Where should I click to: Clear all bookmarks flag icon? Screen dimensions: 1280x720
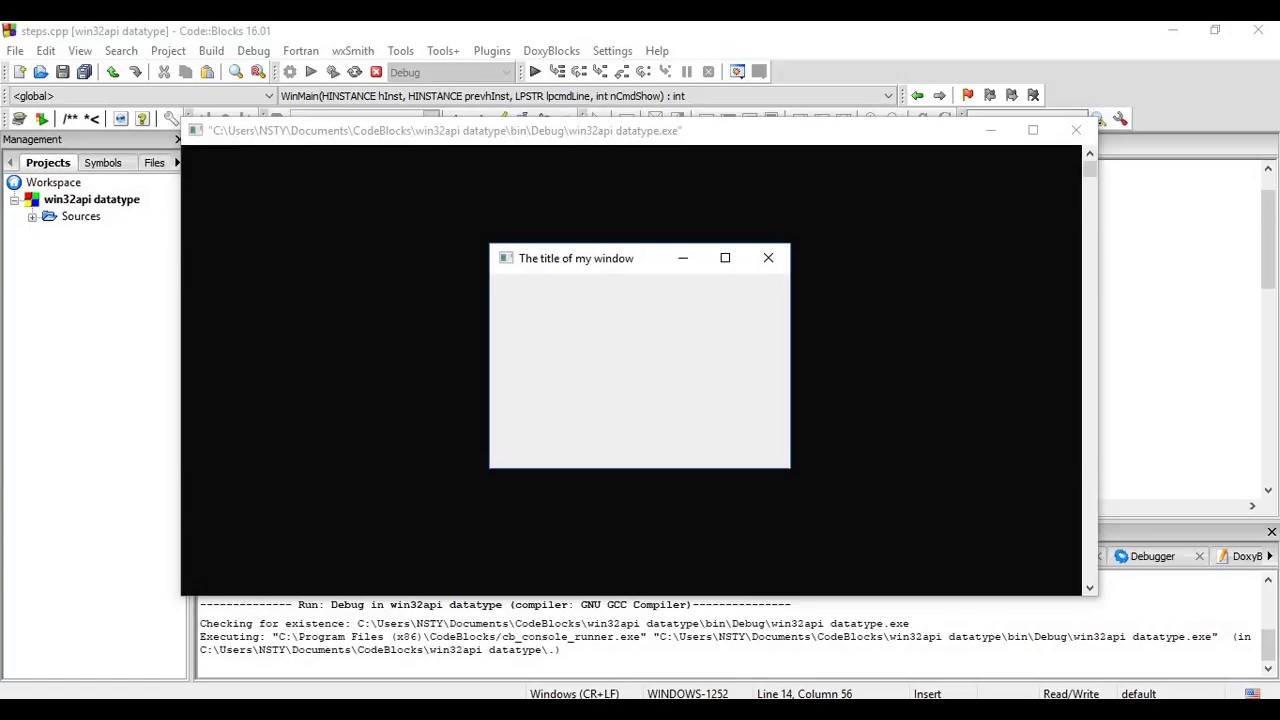tap(1033, 96)
